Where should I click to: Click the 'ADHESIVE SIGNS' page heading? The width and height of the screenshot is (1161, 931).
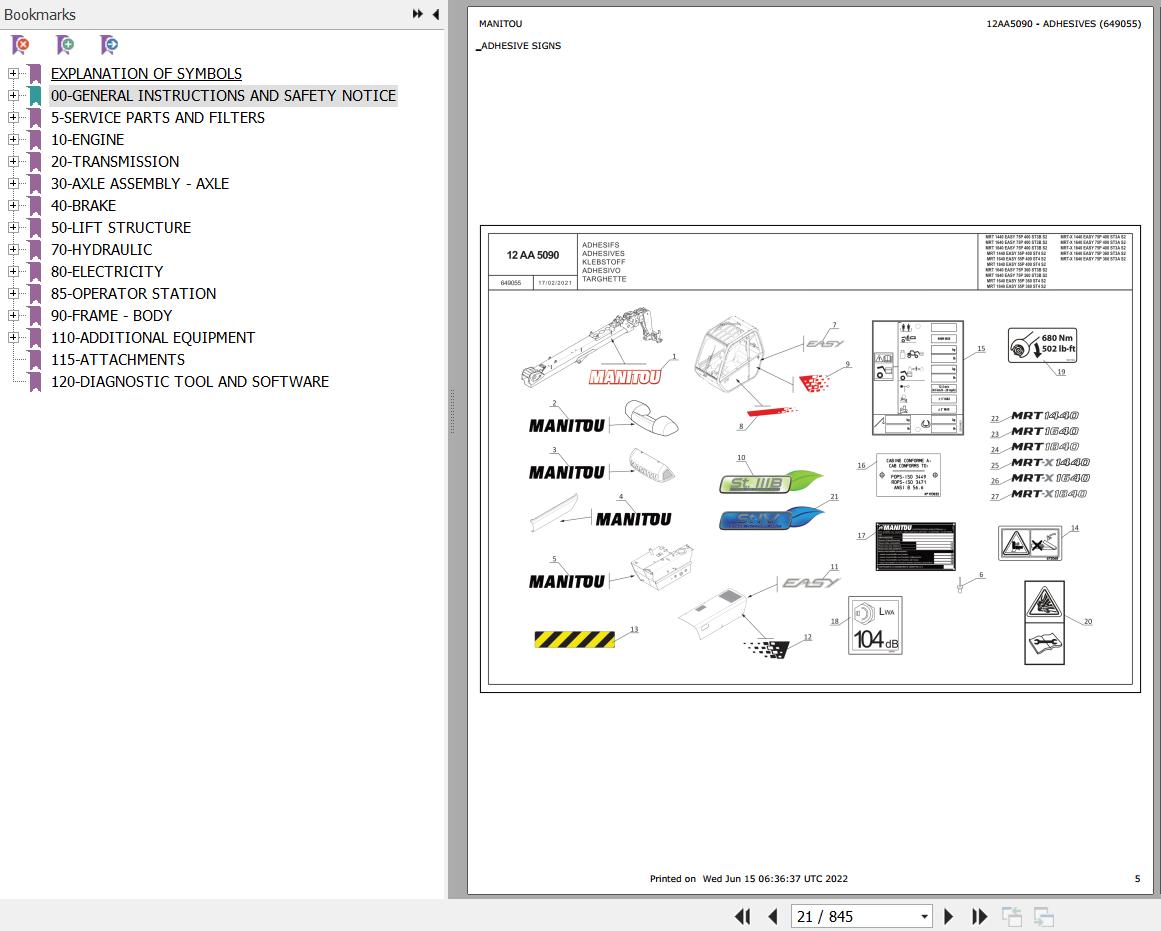click(x=521, y=45)
